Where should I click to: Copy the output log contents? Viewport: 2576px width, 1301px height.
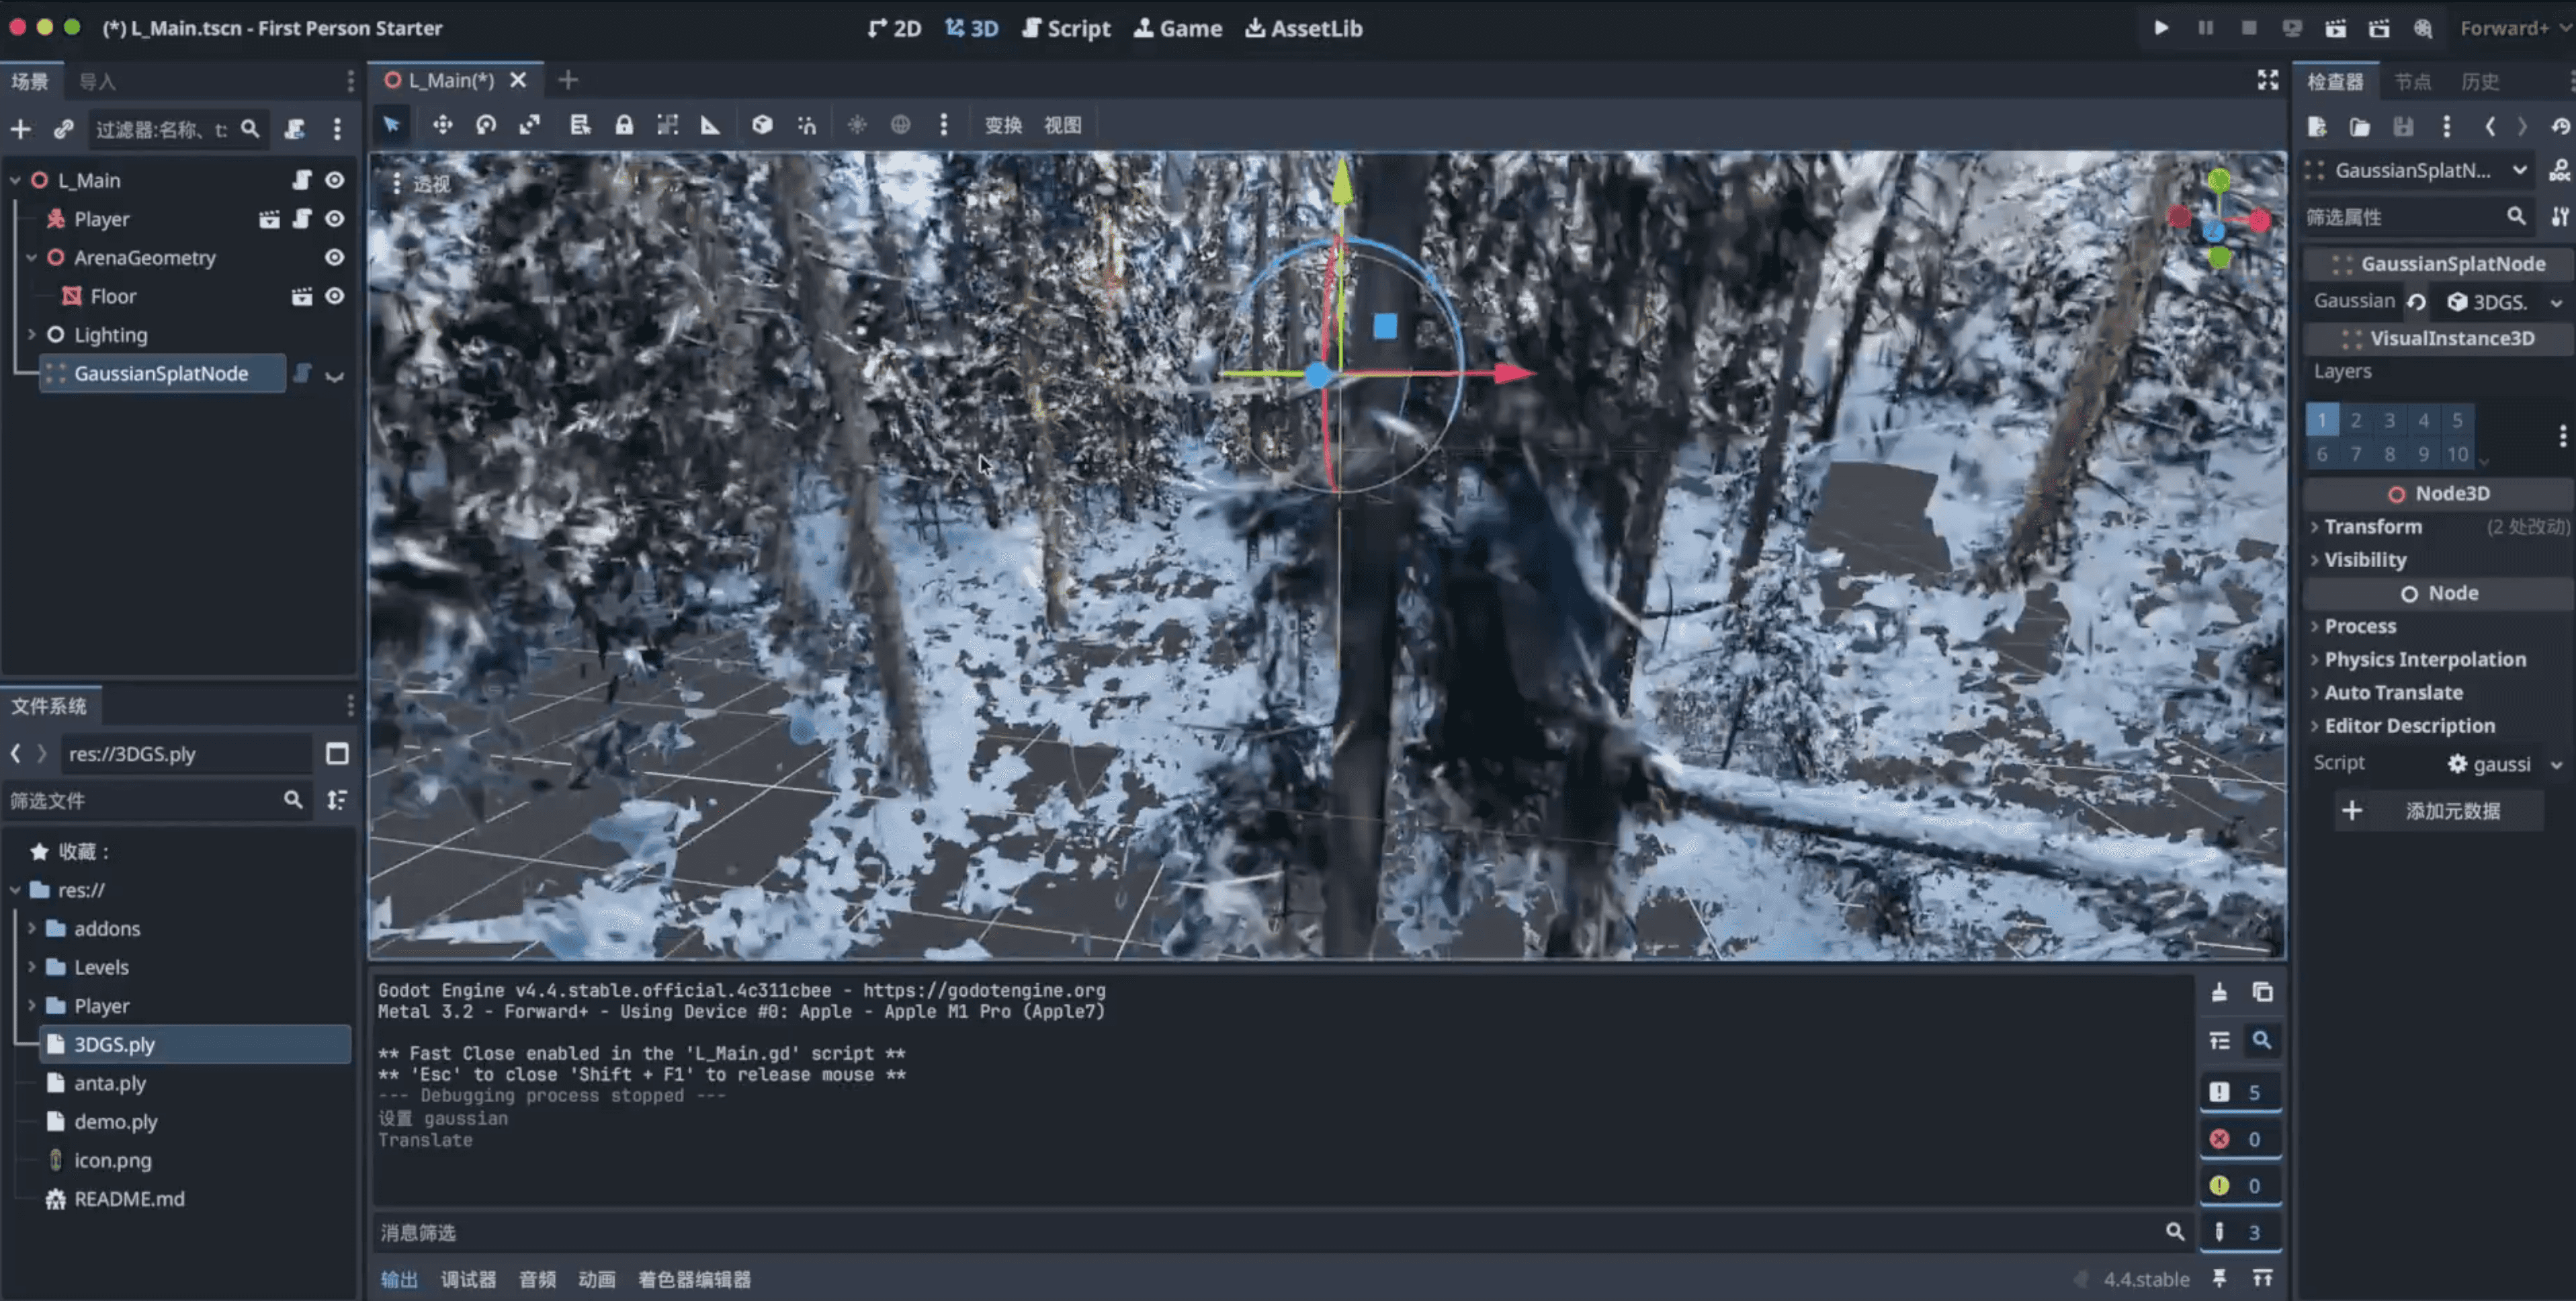2262,992
